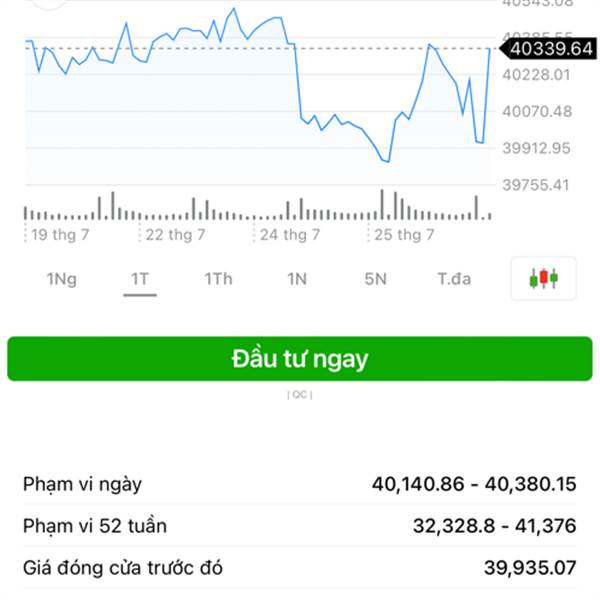Choose the 1N time range
The height and width of the screenshot is (600, 600).
click(297, 279)
